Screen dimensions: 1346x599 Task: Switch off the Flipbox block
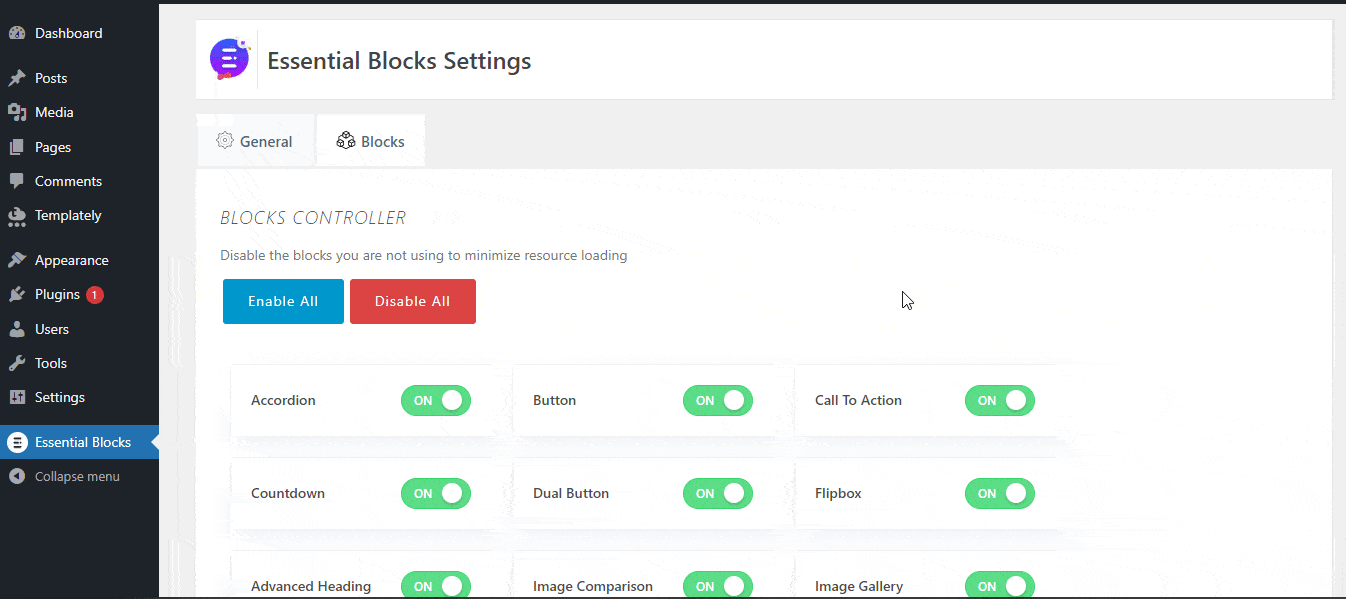[x=1000, y=493]
